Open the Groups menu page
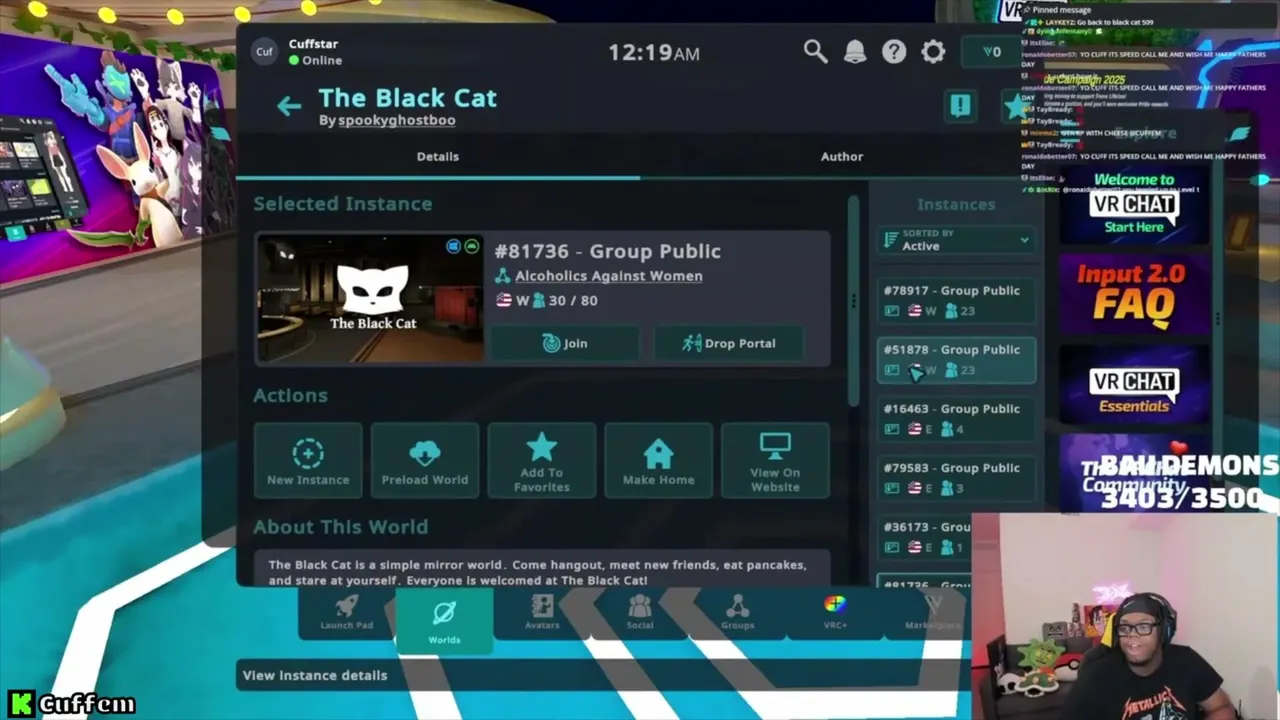This screenshot has height=720, width=1280. (x=738, y=613)
